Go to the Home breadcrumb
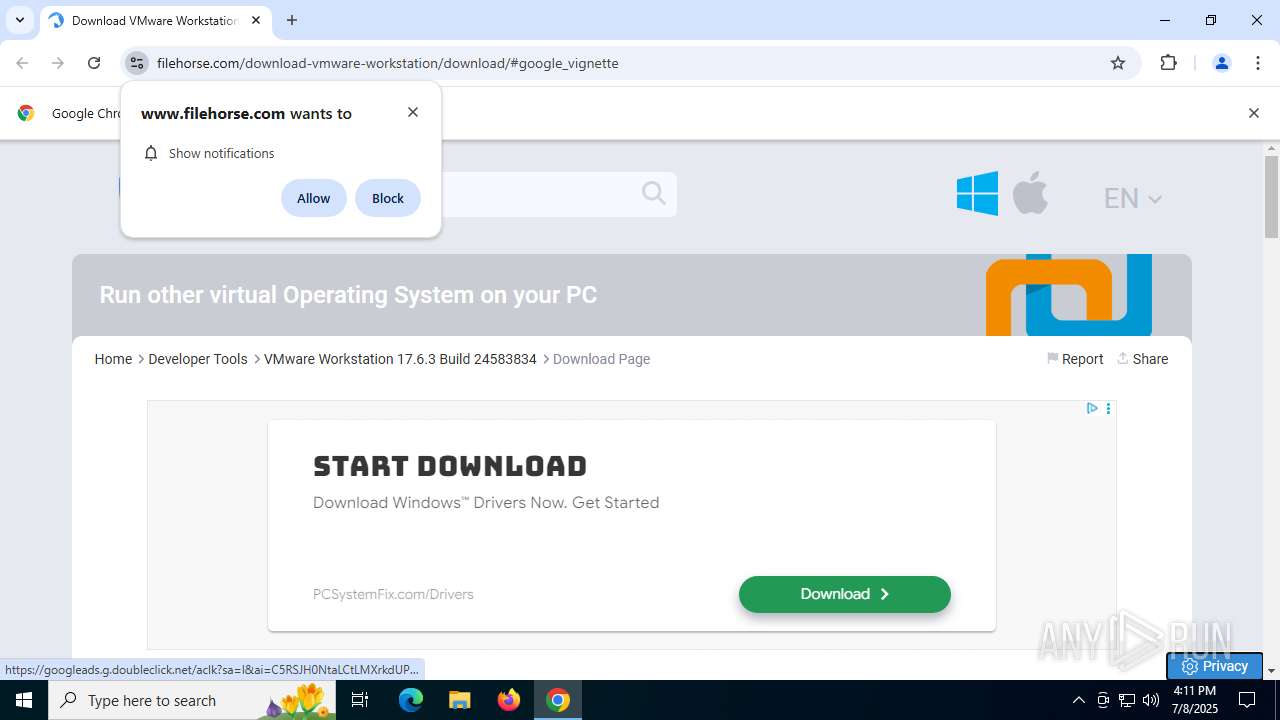The height and width of the screenshot is (720, 1280). click(x=113, y=359)
